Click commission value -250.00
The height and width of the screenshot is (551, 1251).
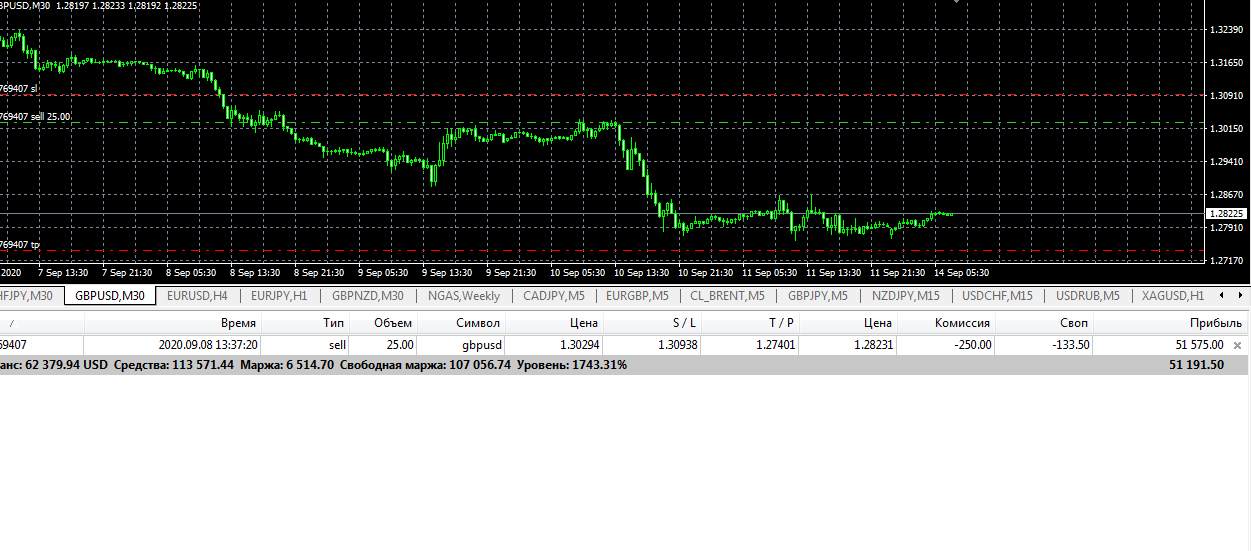971,345
